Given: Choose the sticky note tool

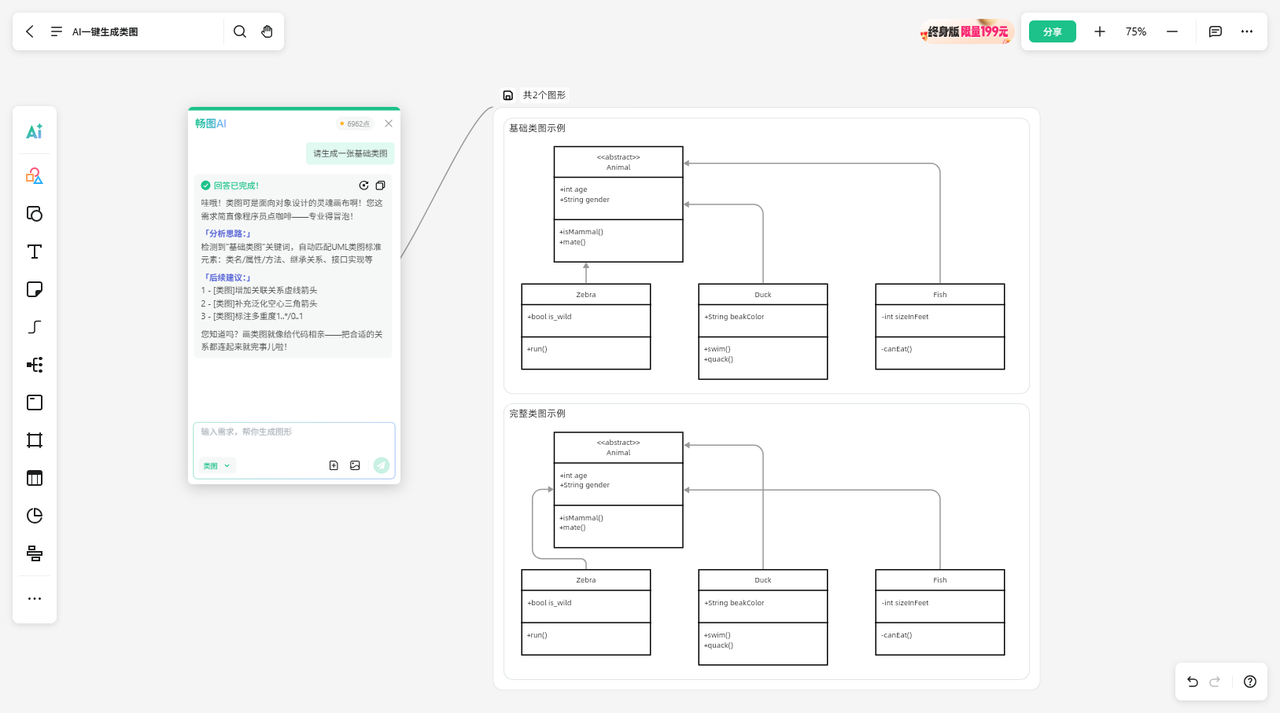Looking at the screenshot, I should [34, 289].
